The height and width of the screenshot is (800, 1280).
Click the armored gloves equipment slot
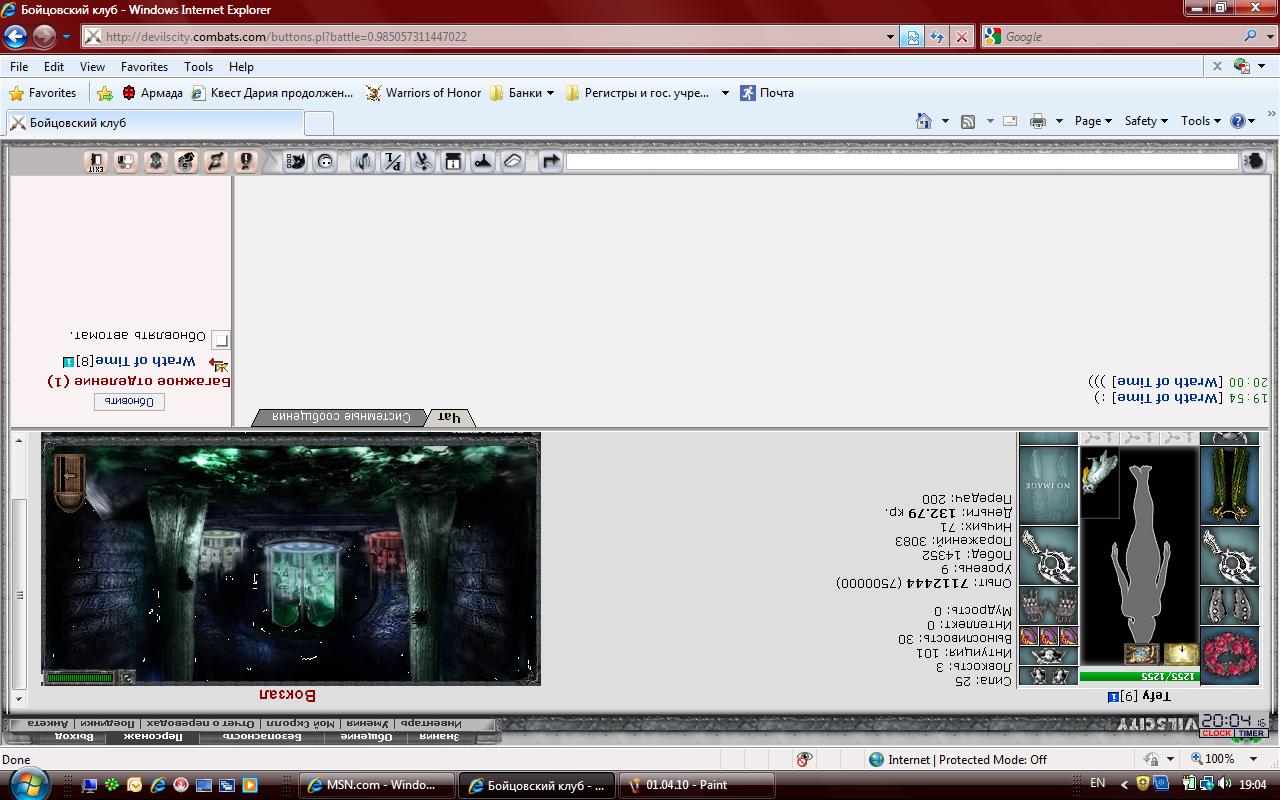pos(1048,605)
